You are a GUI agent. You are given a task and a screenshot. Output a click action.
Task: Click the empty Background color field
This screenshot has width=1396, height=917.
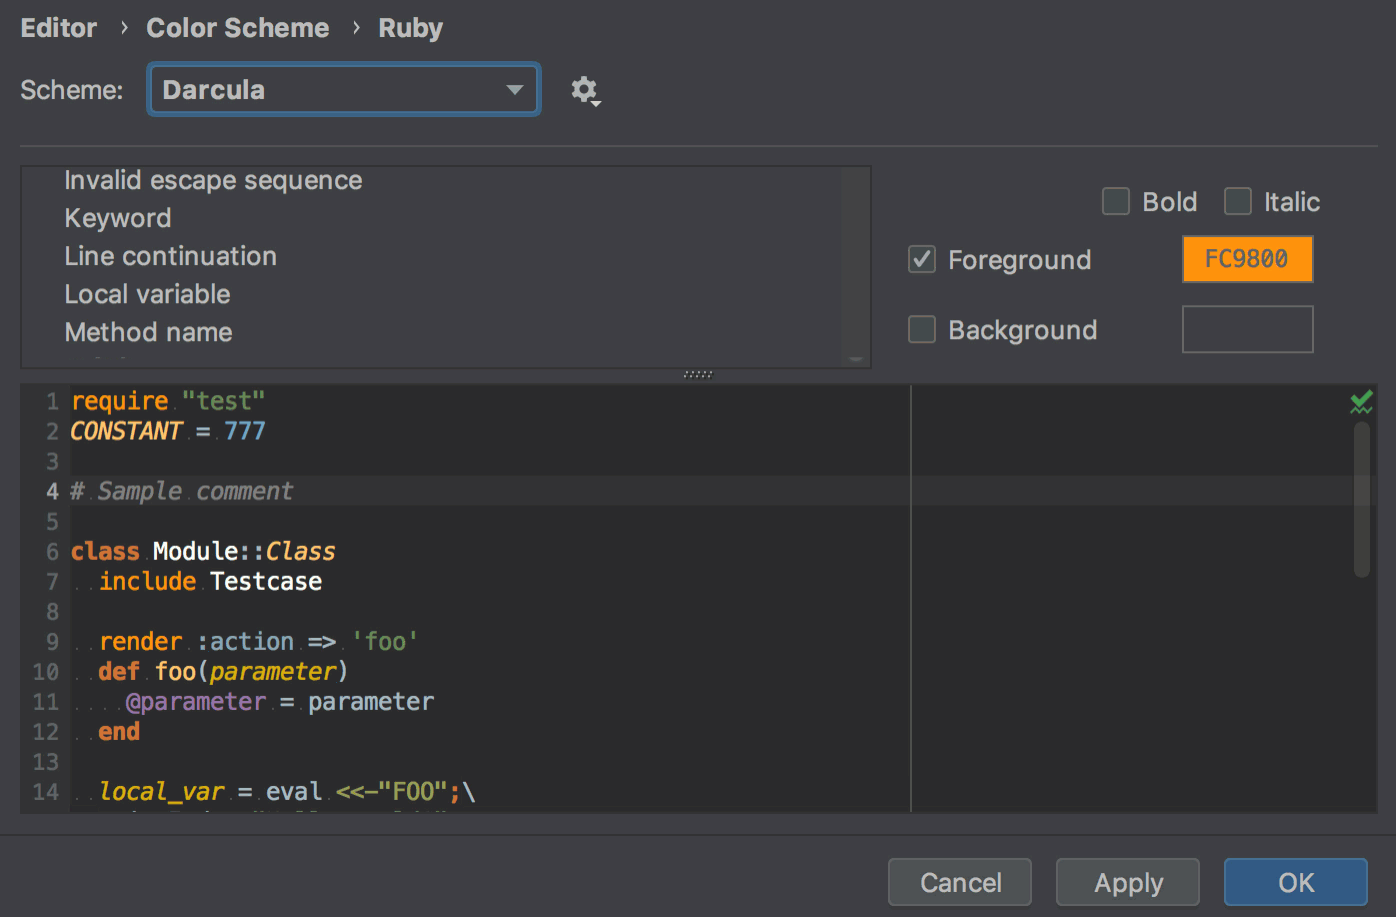[1247, 329]
